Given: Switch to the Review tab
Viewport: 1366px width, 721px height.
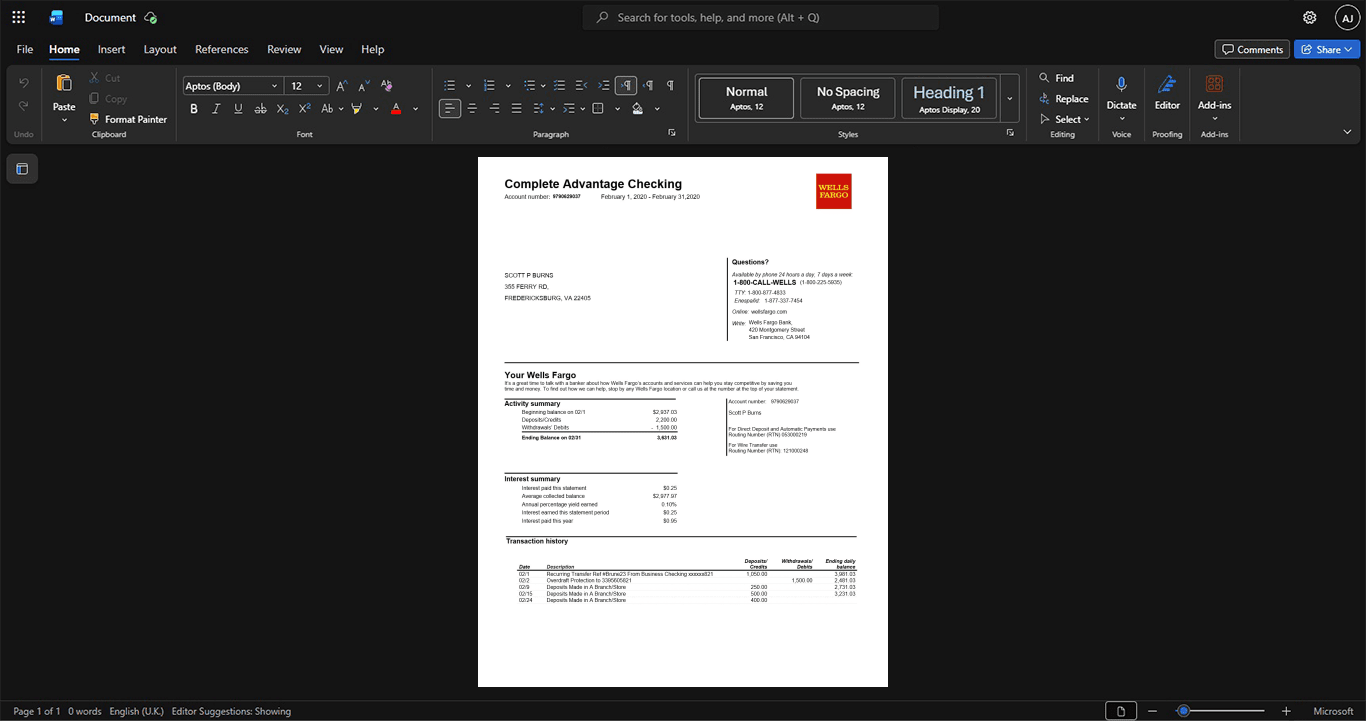Looking at the screenshot, I should [284, 49].
